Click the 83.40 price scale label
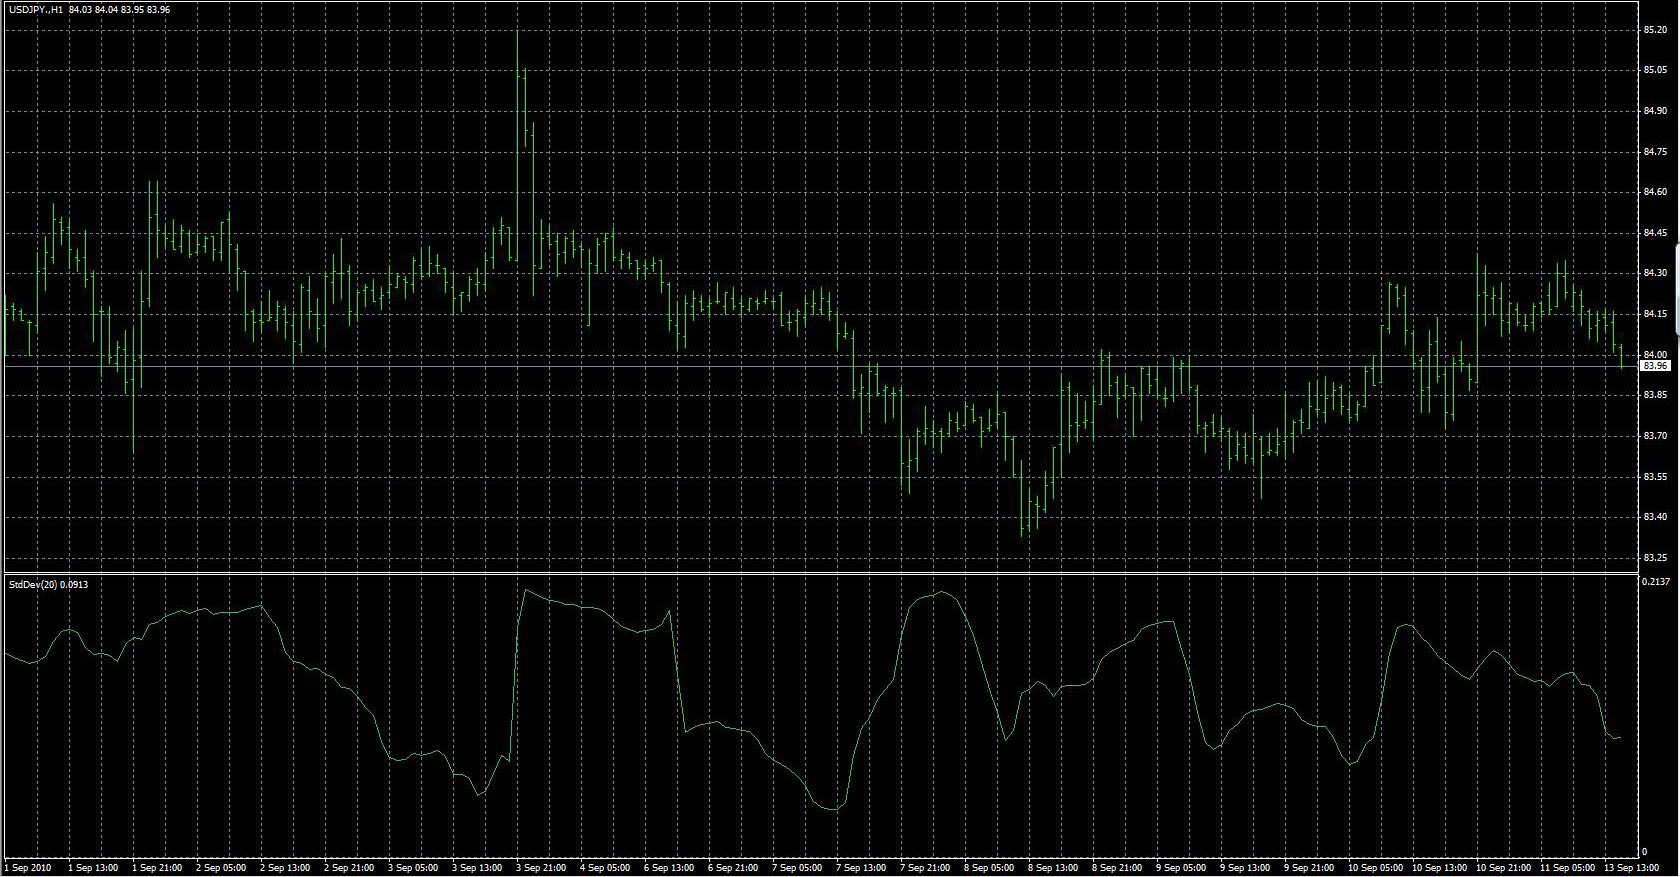The height and width of the screenshot is (877, 1680). pos(1655,517)
